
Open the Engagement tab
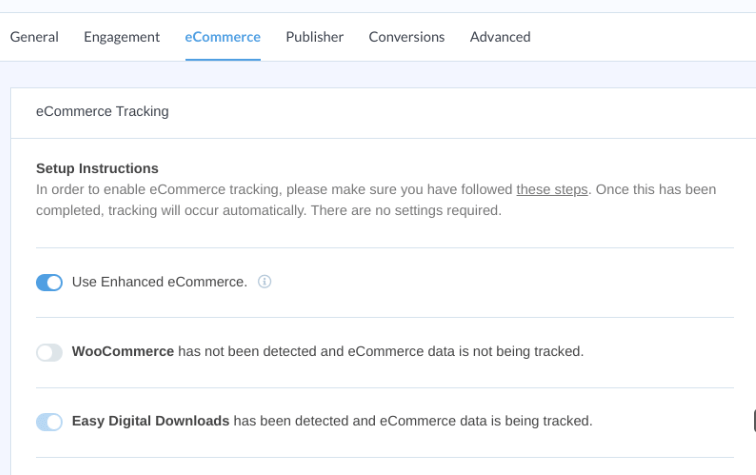tap(122, 37)
